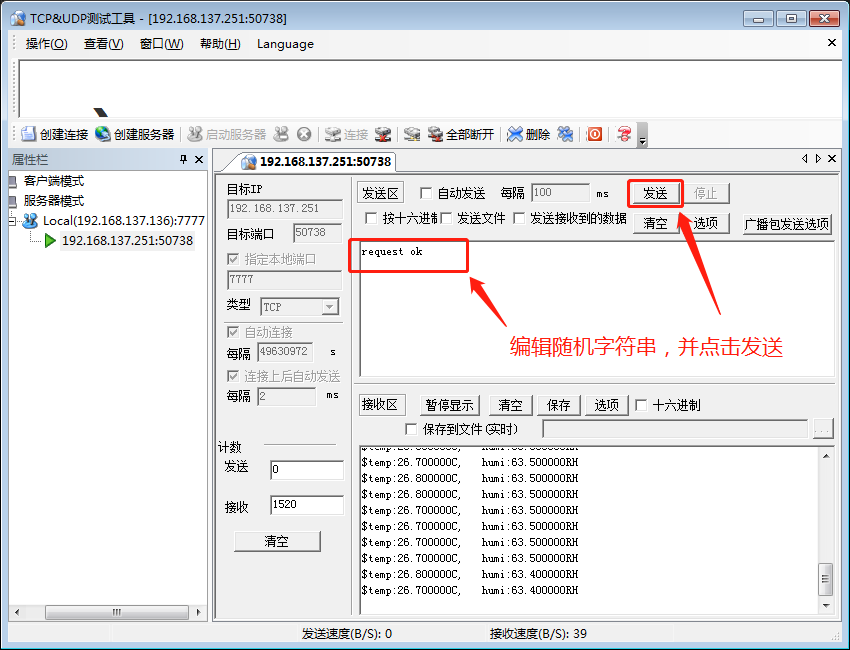850x650 pixels.
Task: Click the tree panel horizontal scrollbar thumb
Action: click(117, 612)
